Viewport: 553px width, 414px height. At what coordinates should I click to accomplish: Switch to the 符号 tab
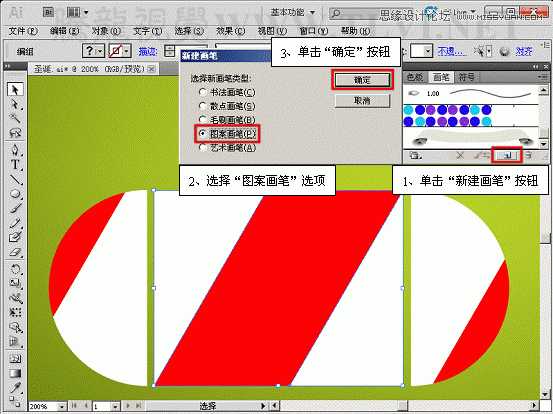(x=466, y=77)
